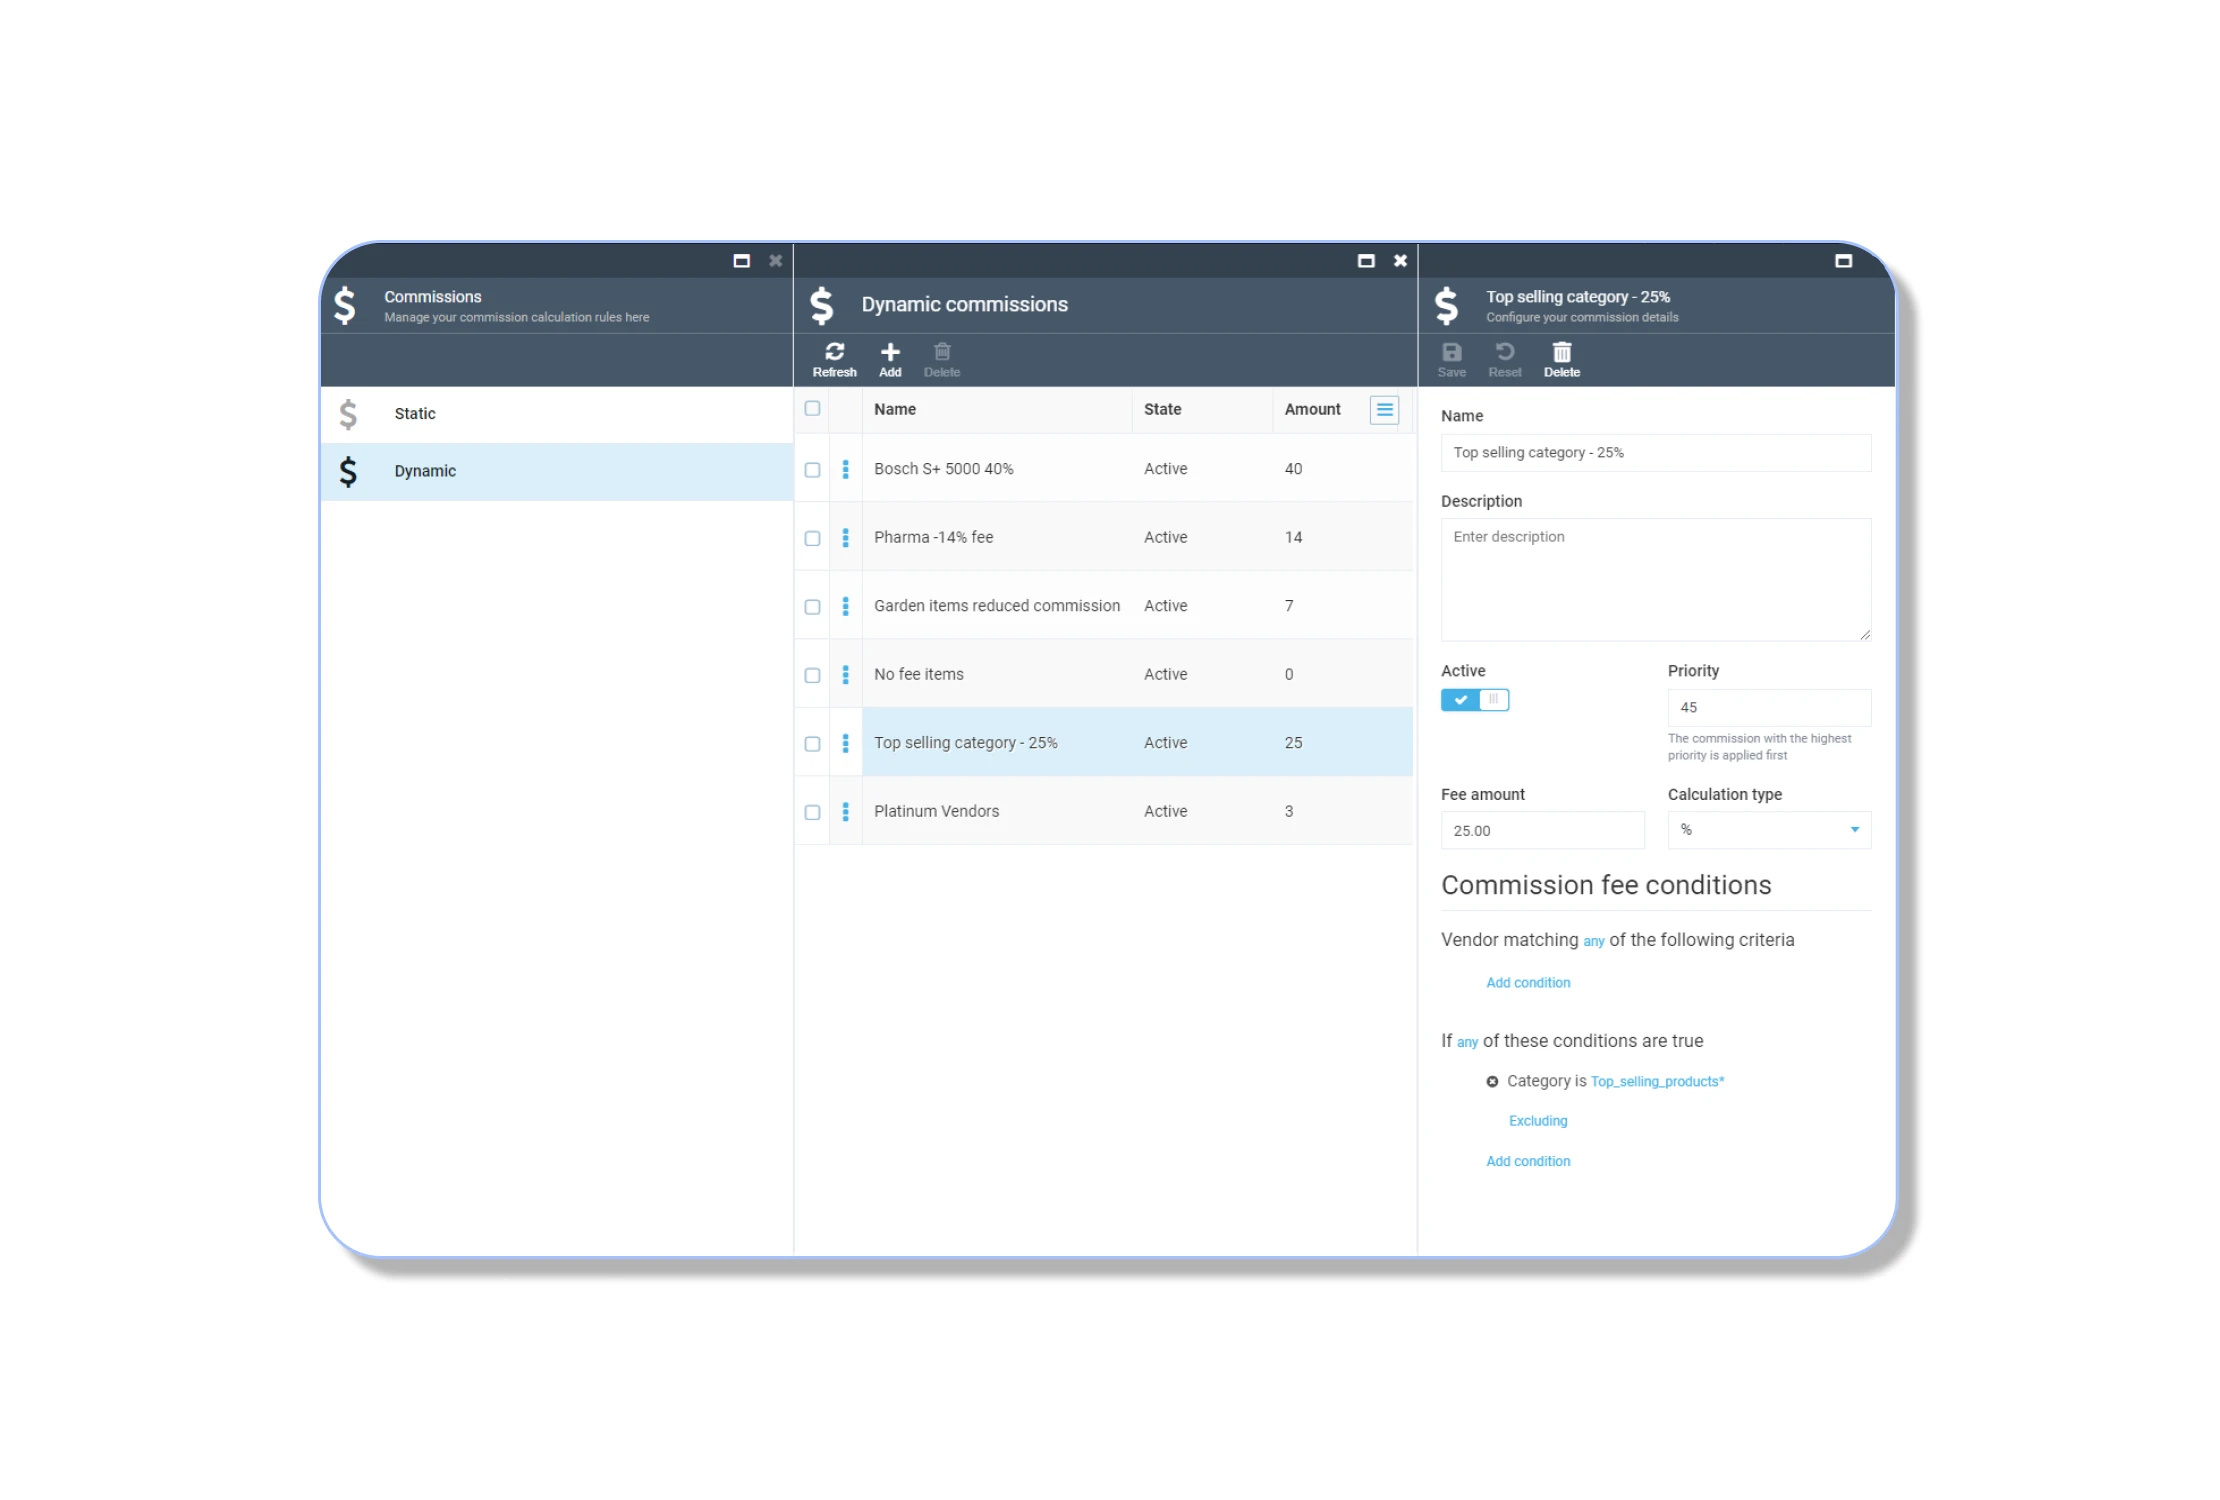Toggle the Active switch off

[x=1475, y=700]
